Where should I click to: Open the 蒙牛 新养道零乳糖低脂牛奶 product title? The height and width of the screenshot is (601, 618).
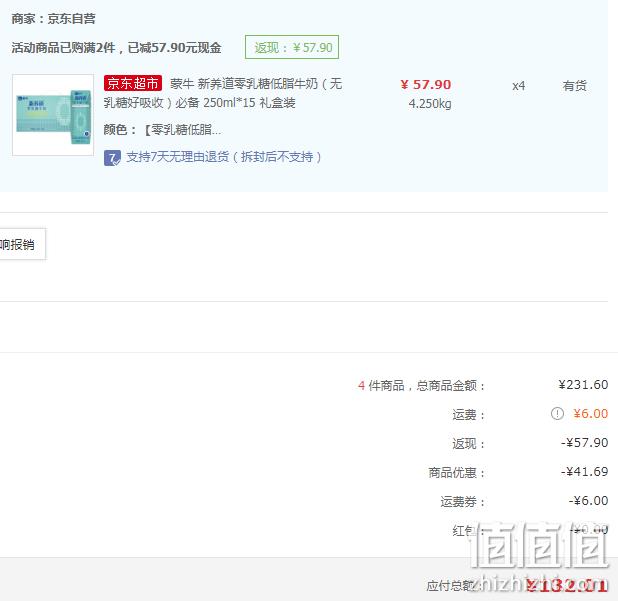tap(223, 93)
